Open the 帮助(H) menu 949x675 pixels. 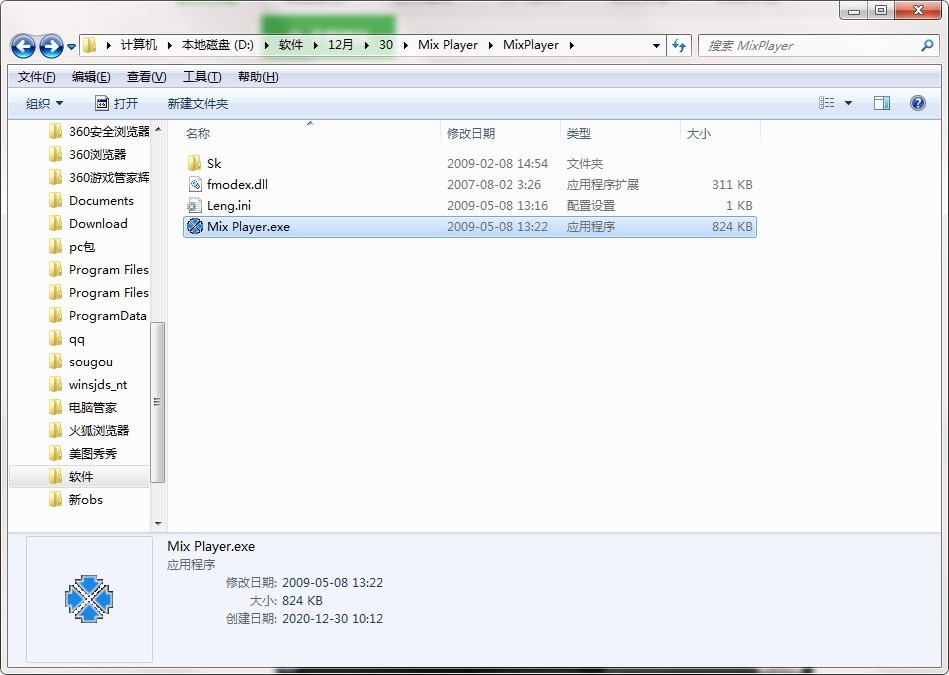click(x=258, y=77)
